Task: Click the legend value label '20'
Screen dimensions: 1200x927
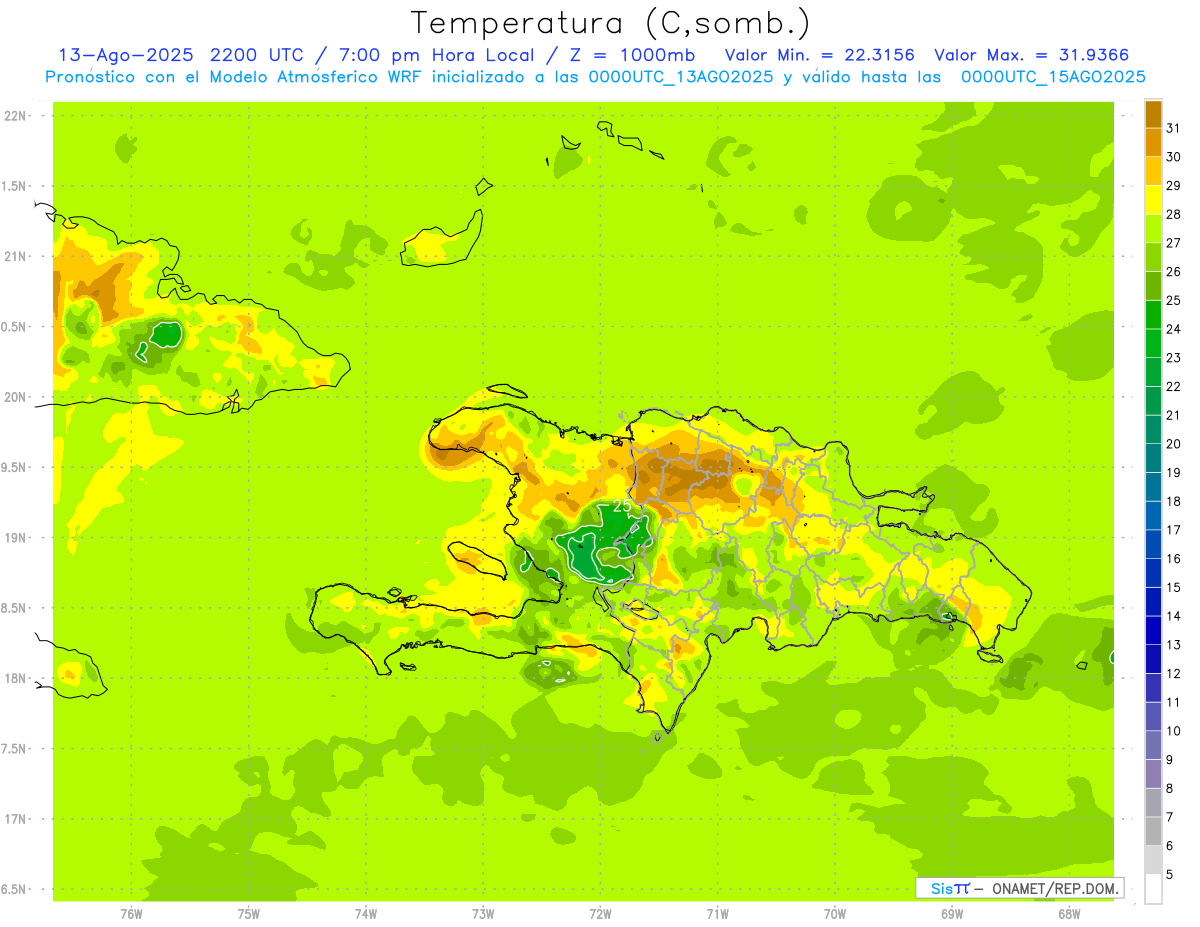Action: point(1173,444)
